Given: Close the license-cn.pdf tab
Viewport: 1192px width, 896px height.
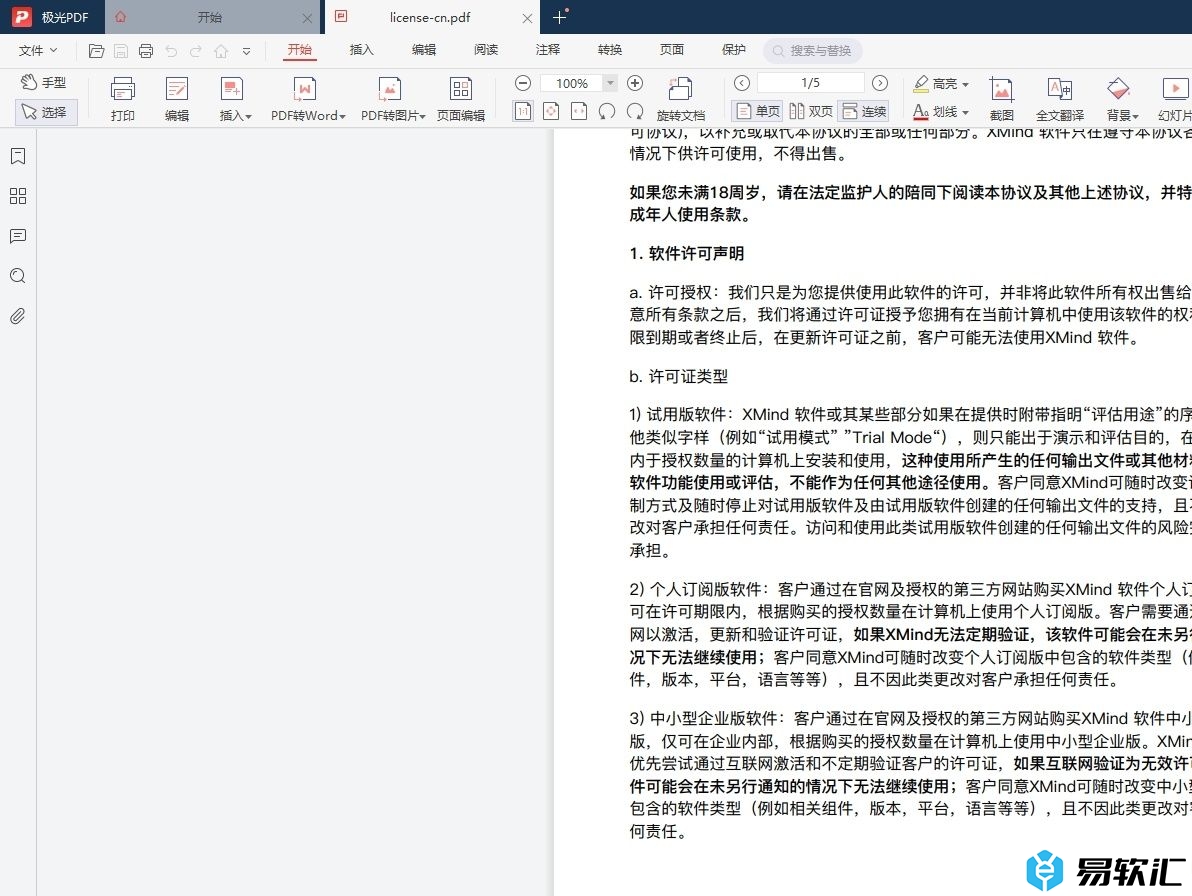Looking at the screenshot, I should (527, 17).
